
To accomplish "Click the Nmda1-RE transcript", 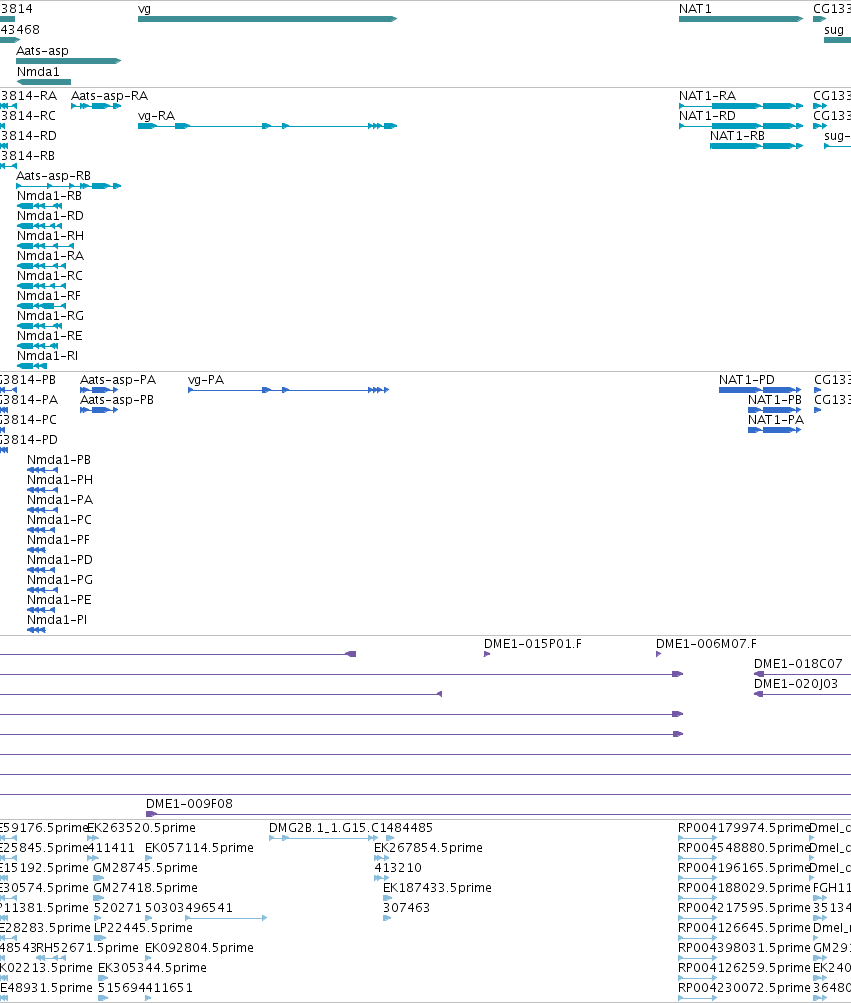I will pos(37,346).
